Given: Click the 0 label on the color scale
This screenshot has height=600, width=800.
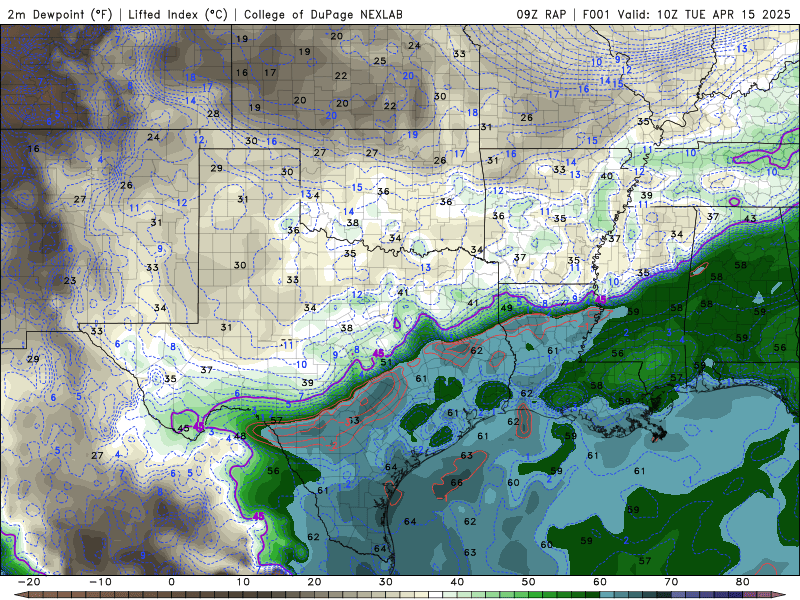Looking at the screenshot, I should pyautogui.click(x=171, y=582).
